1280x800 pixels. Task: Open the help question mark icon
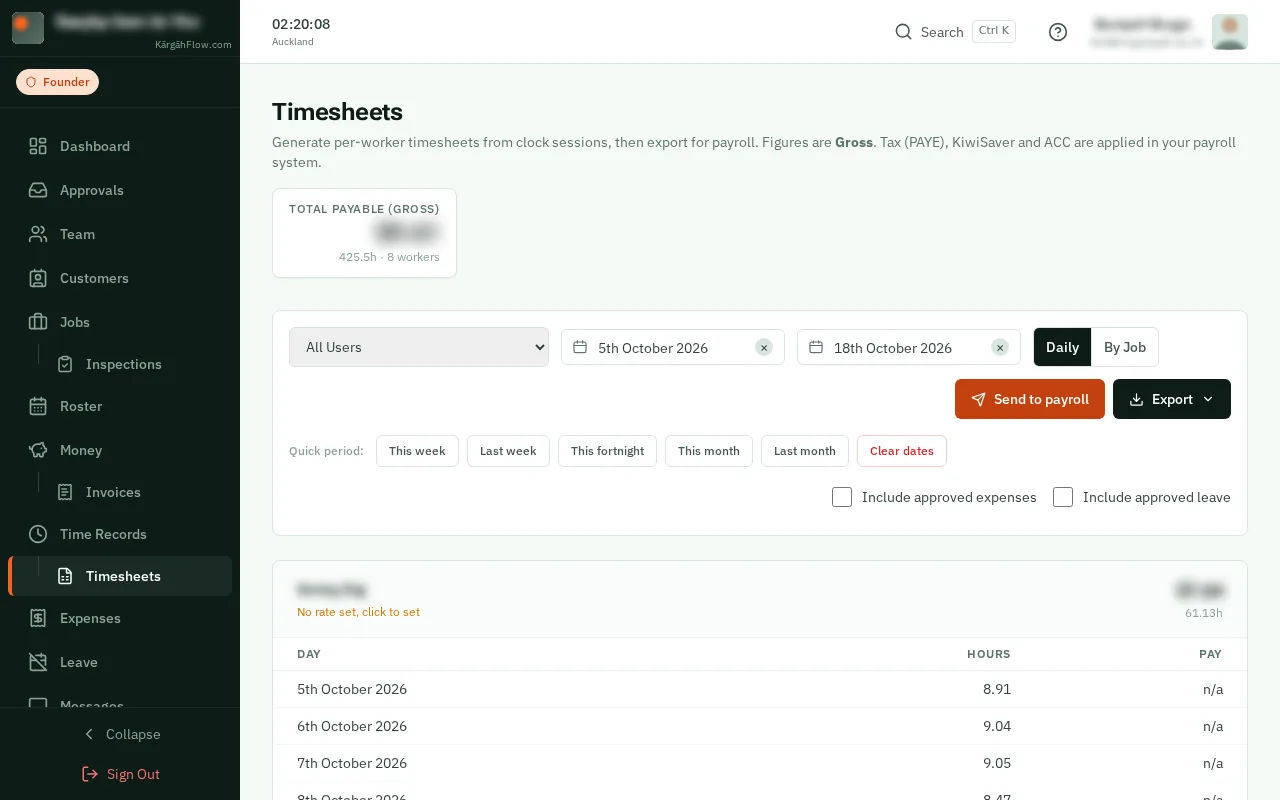point(1058,32)
